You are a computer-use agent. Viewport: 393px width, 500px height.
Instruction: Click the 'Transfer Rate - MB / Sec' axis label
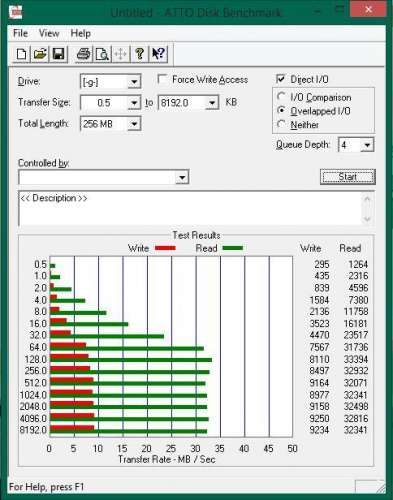coord(166,459)
